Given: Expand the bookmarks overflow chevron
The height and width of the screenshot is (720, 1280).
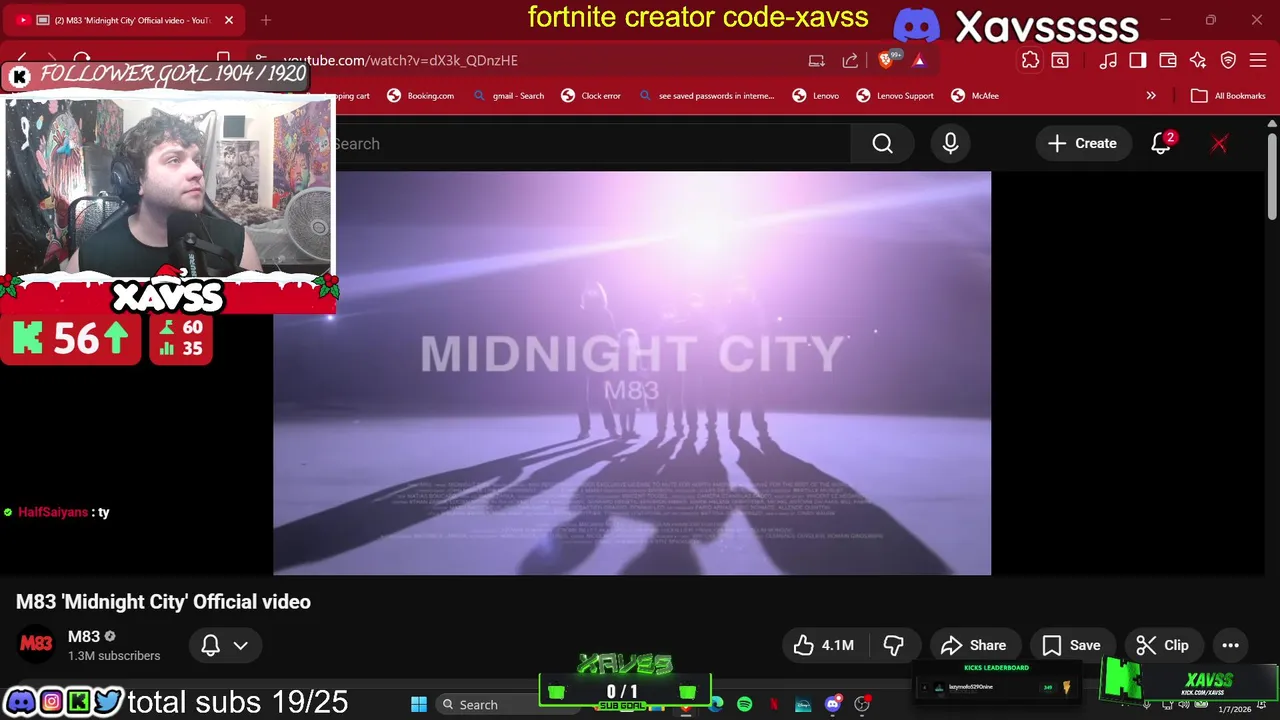Looking at the screenshot, I should 1151,96.
